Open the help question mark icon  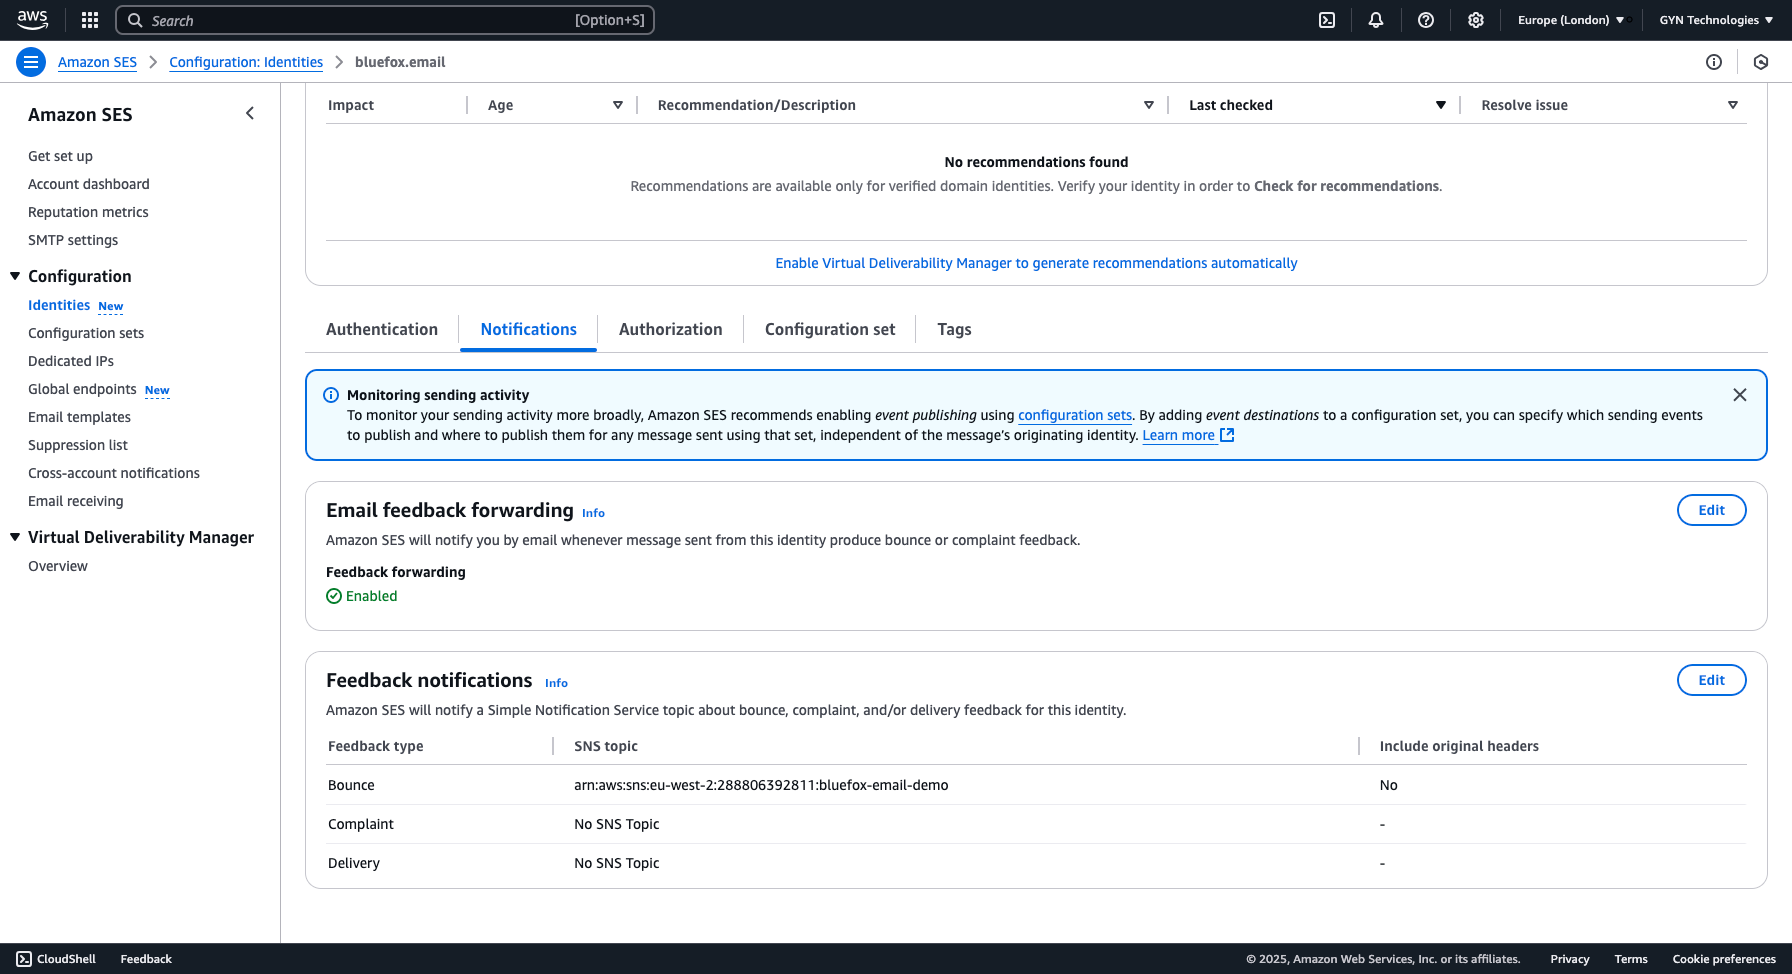(1426, 20)
